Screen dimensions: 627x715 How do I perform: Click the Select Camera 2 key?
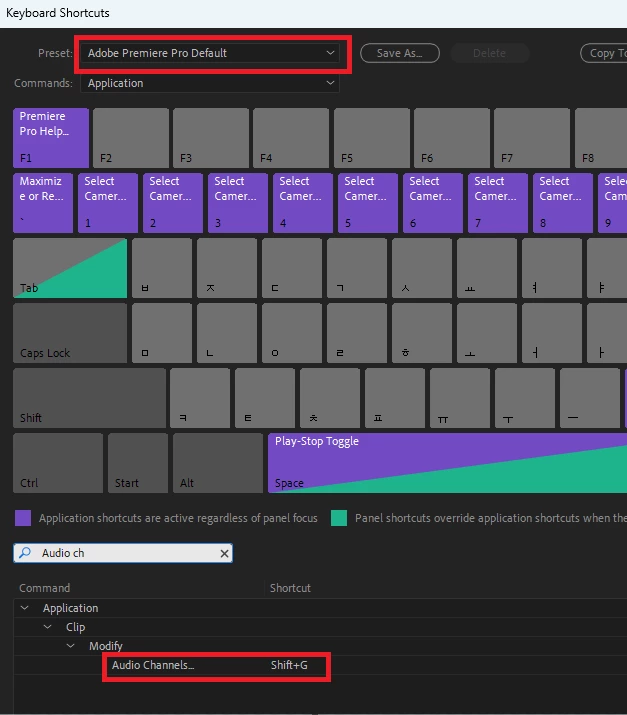coord(173,203)
